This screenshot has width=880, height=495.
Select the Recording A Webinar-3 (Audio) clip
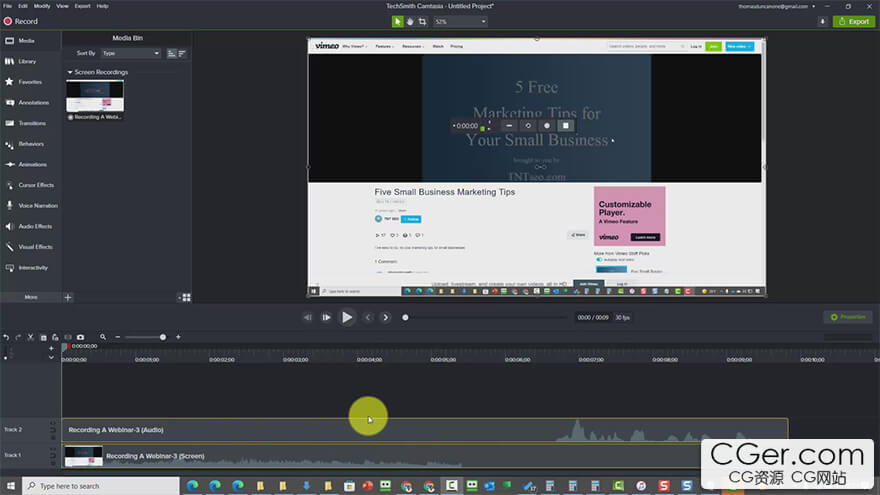click(x=425, y=430)
